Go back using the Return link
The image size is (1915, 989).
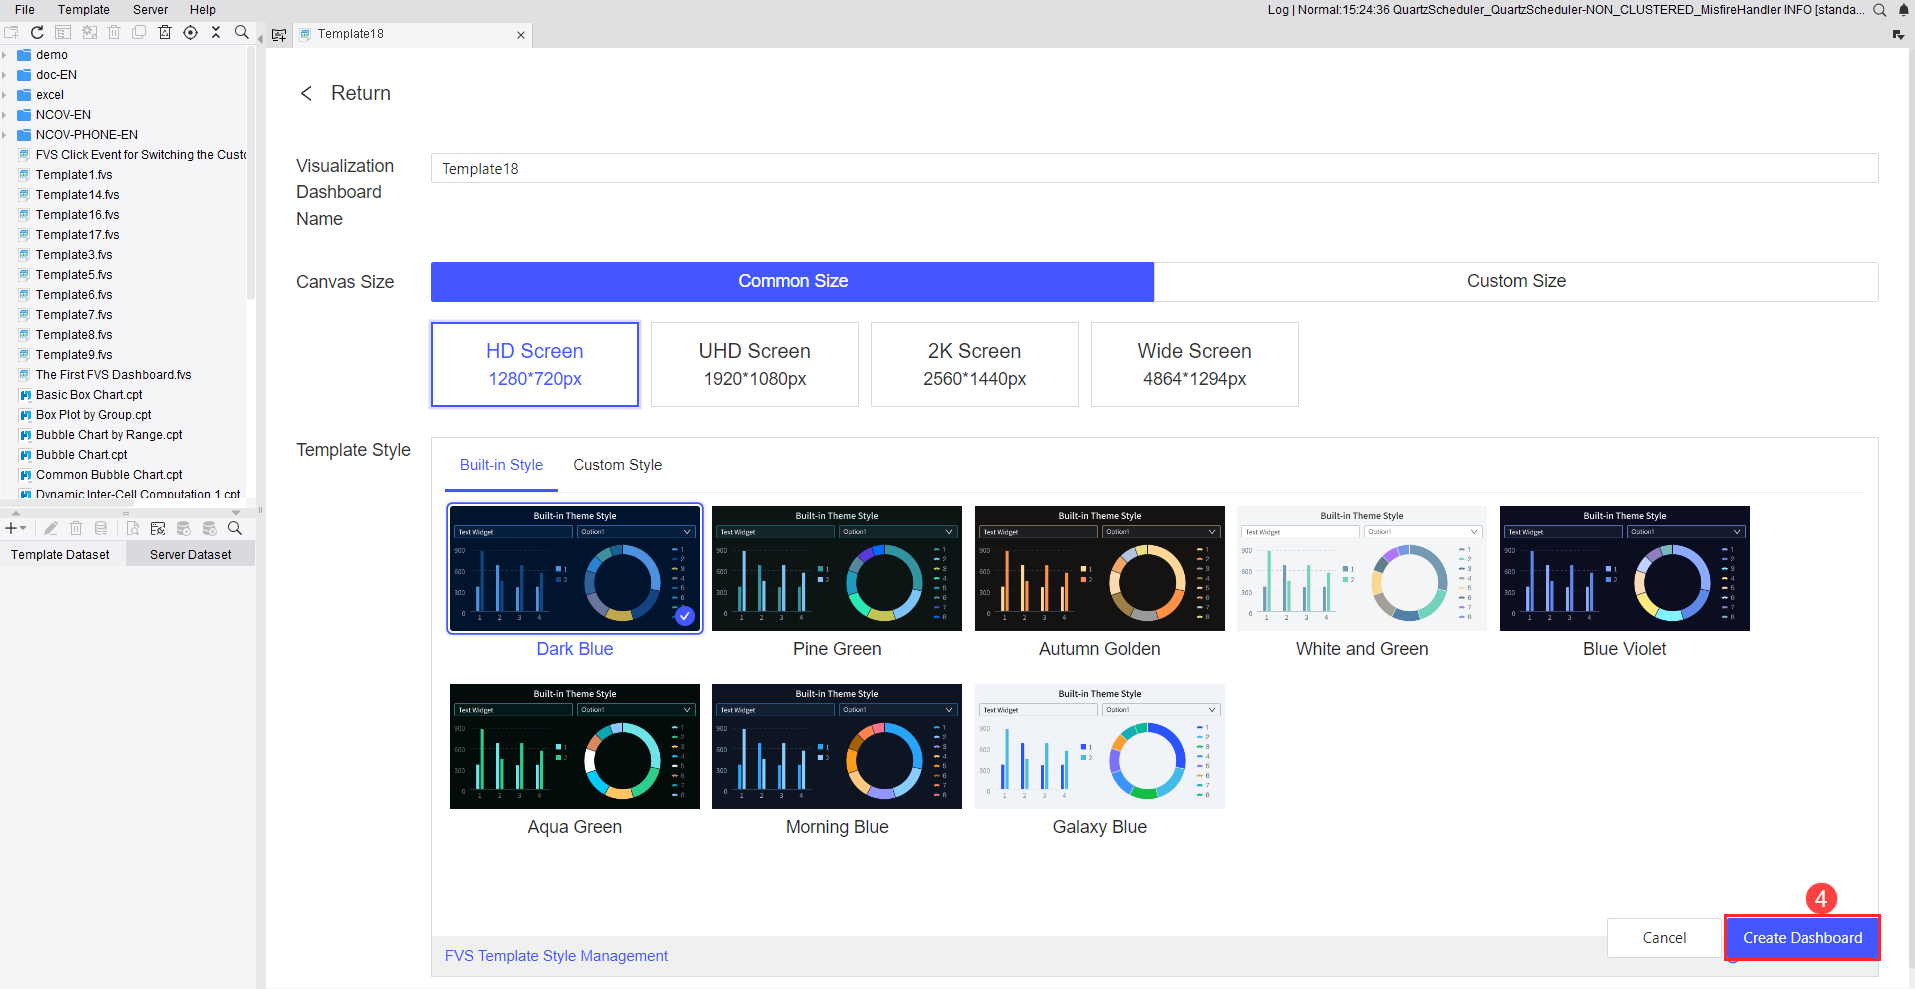click(346, 93)
